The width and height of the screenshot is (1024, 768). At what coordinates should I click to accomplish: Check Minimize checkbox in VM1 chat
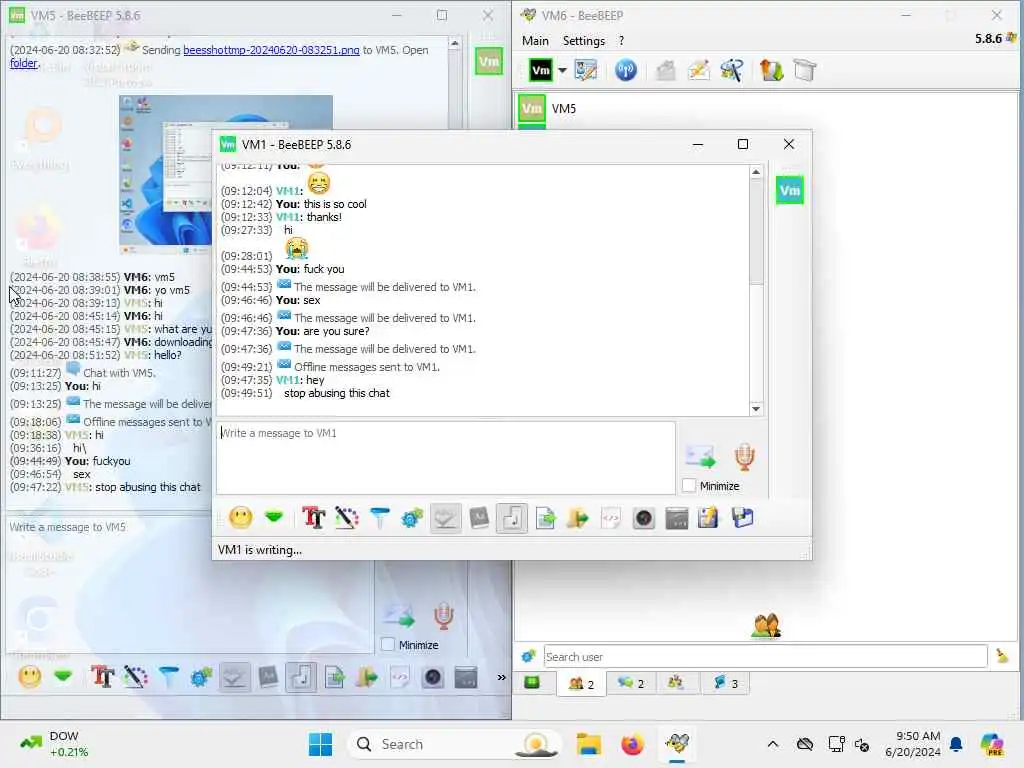coord(689,486)
